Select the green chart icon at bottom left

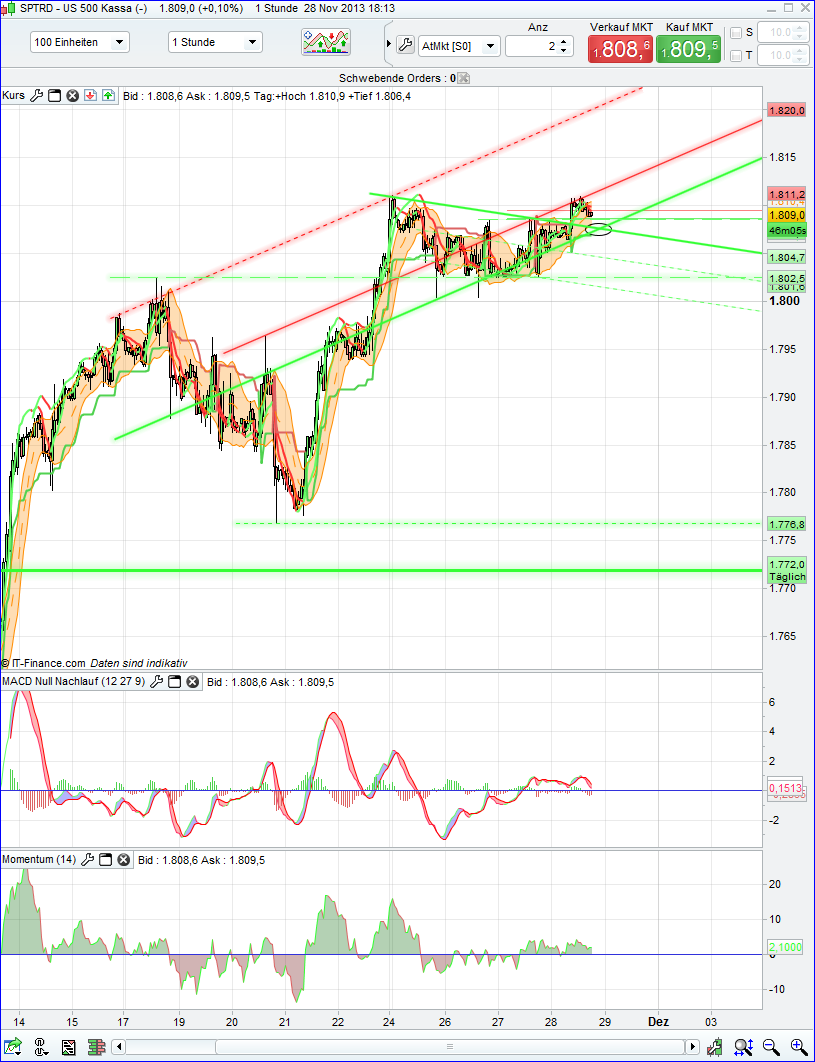click(x=13, y=1045)
